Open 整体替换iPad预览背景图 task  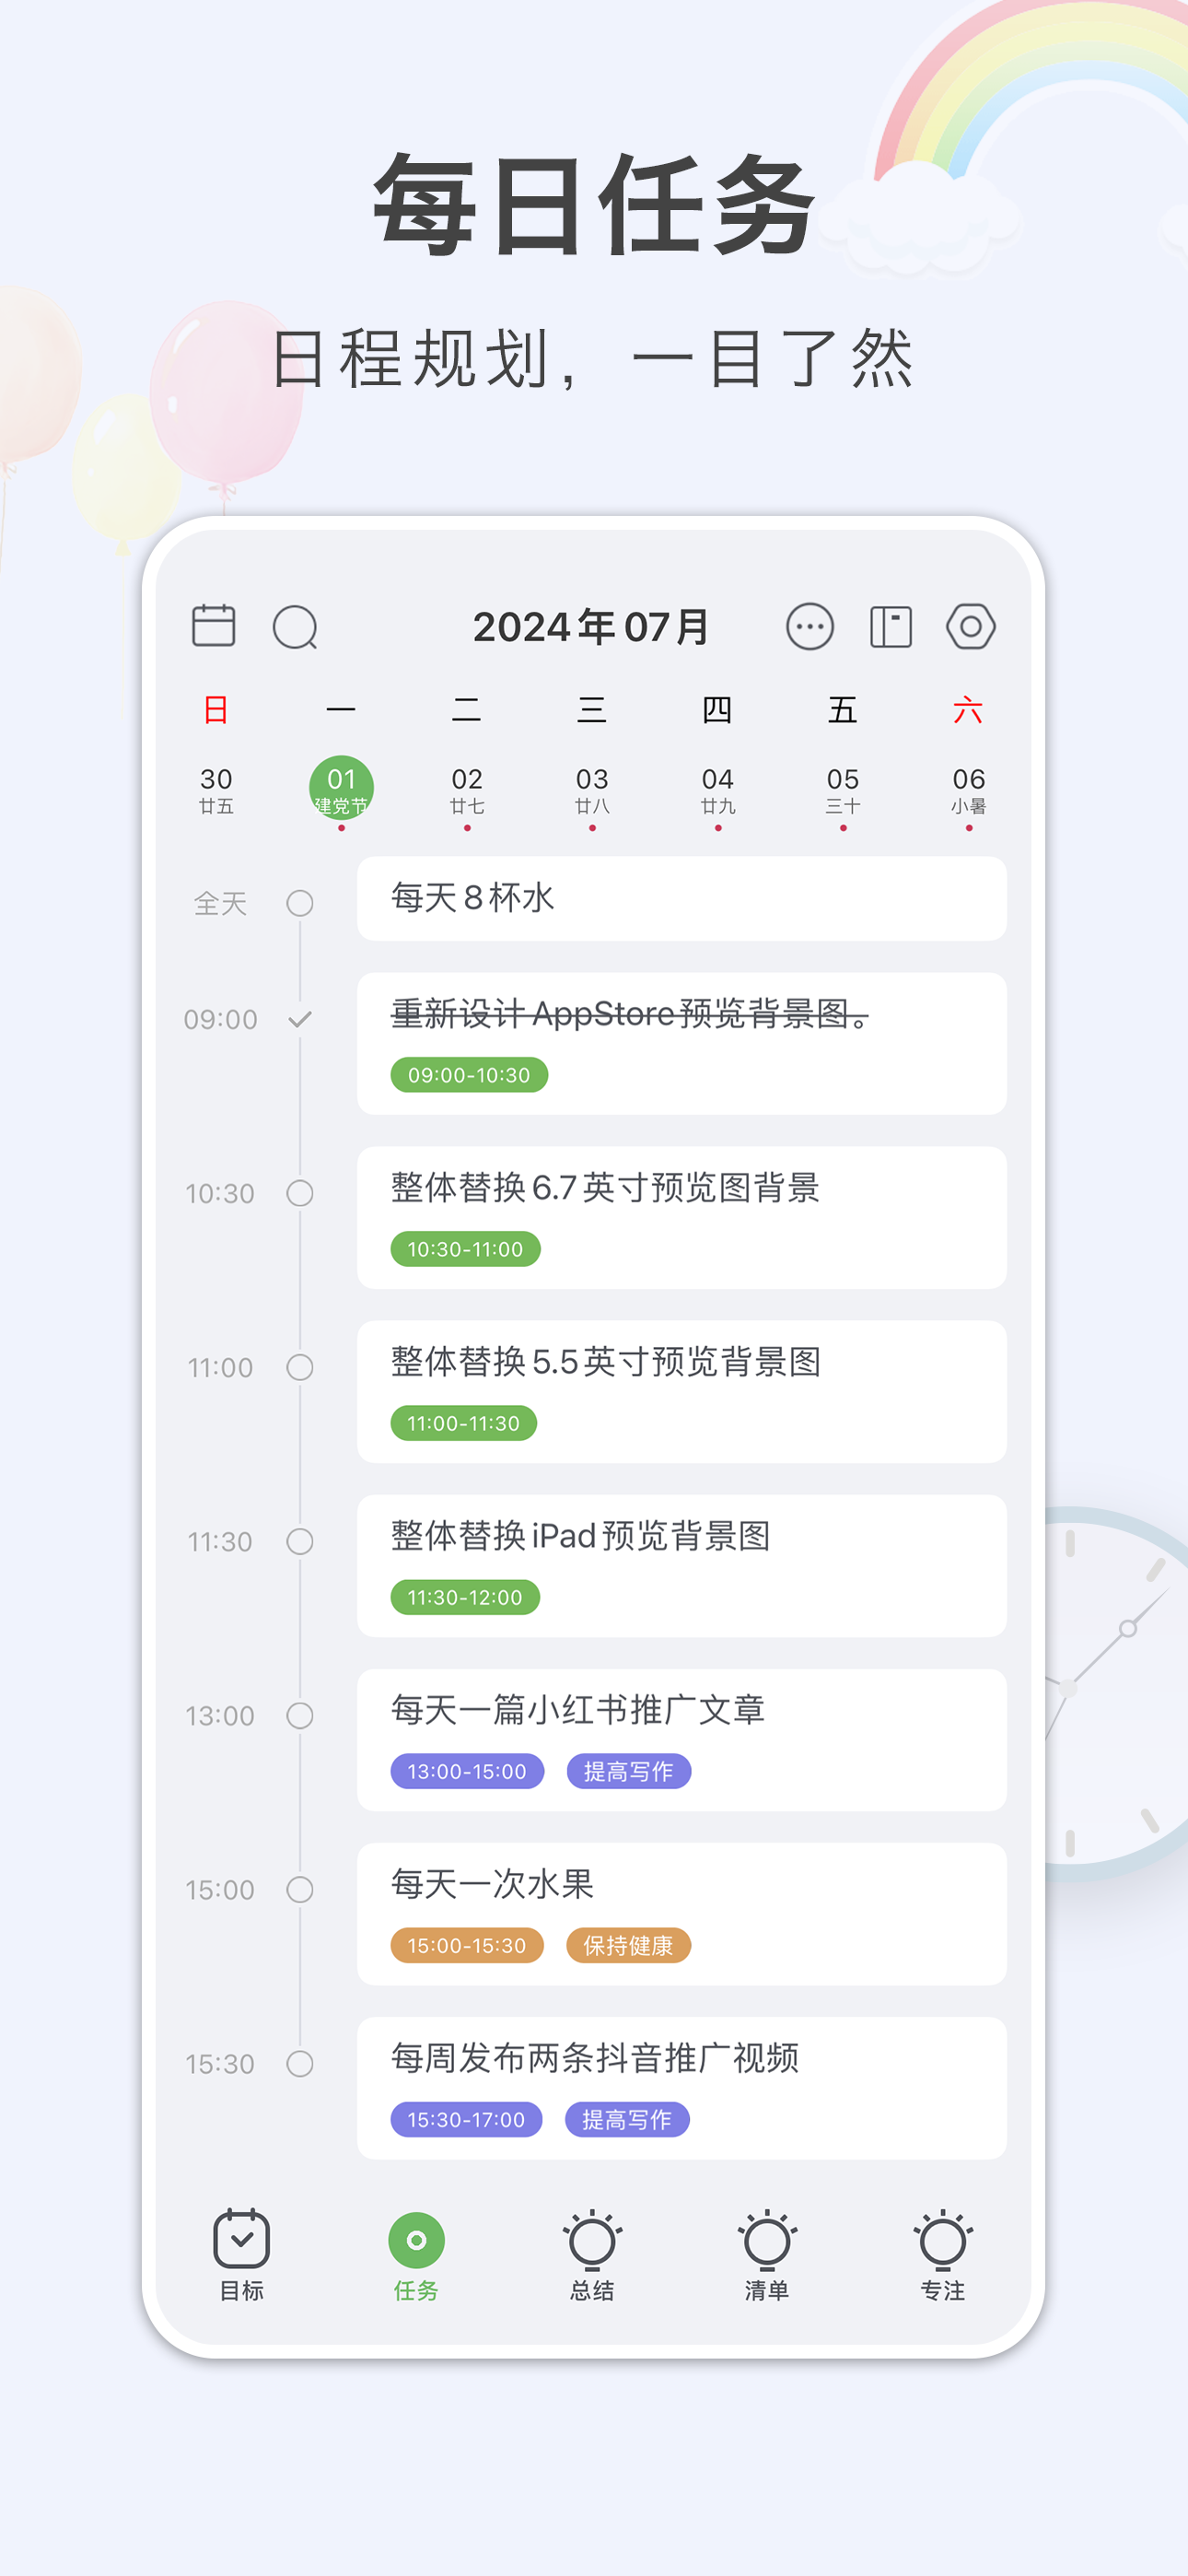pos(681,1565)
